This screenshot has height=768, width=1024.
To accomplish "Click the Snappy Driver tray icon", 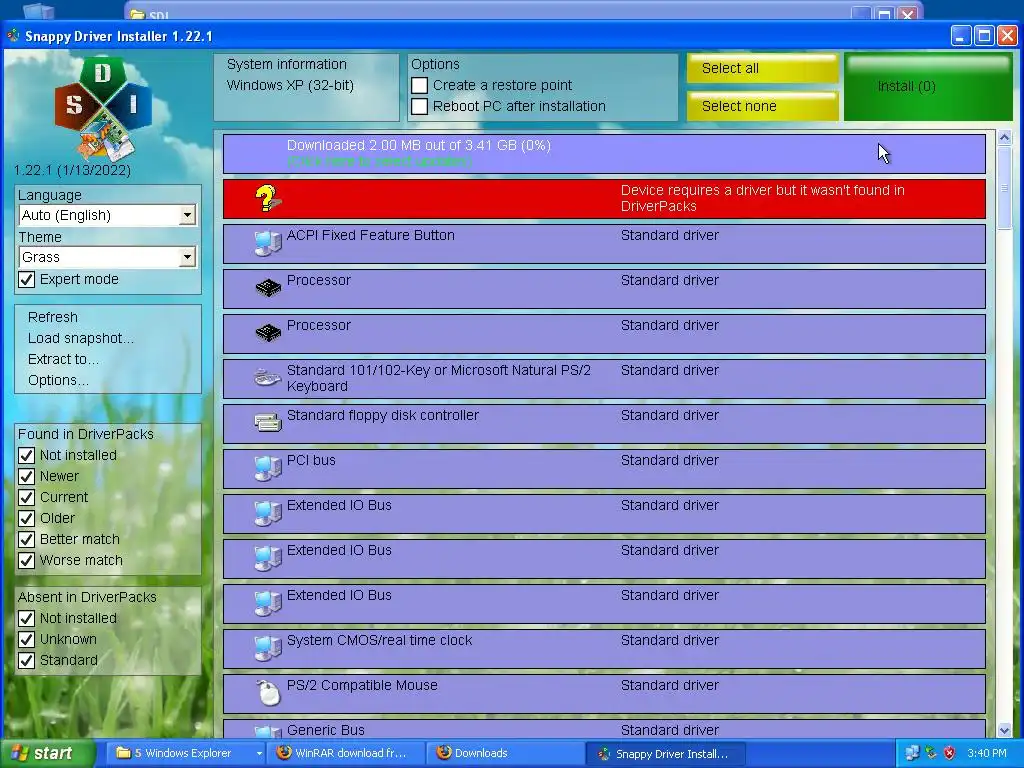I will pos(931,754).
